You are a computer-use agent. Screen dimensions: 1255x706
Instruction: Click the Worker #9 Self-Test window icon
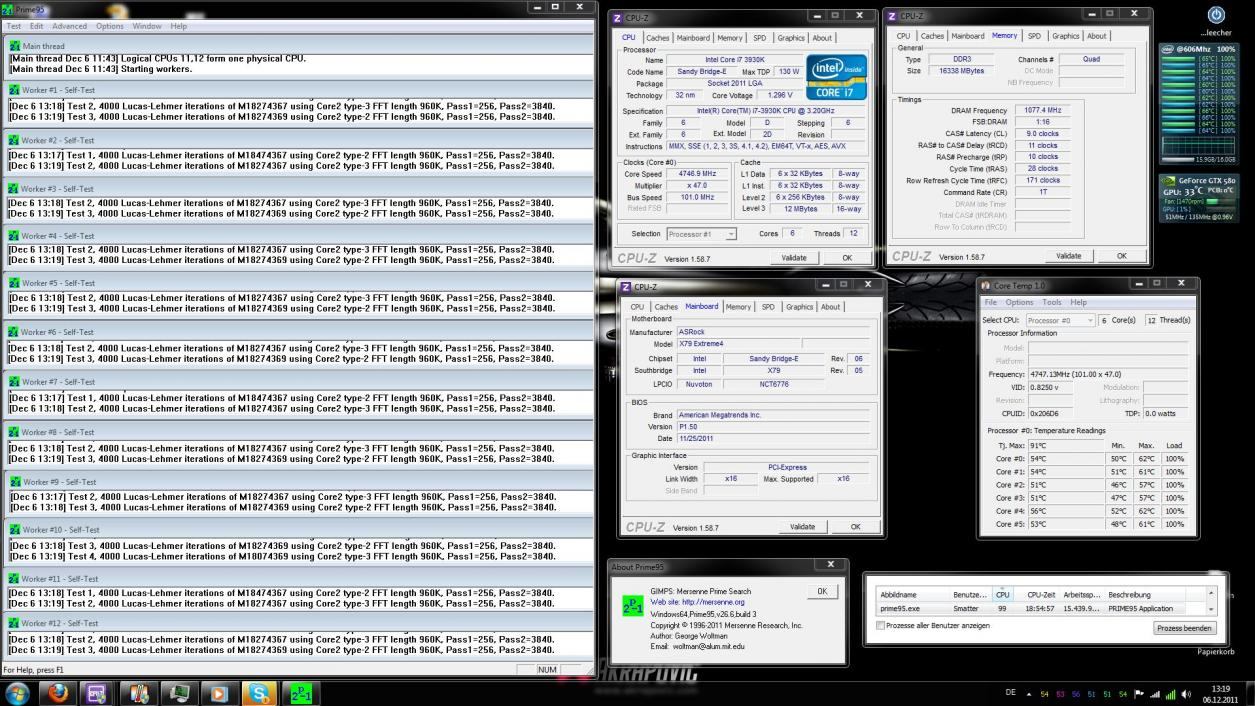coord(14,481)
